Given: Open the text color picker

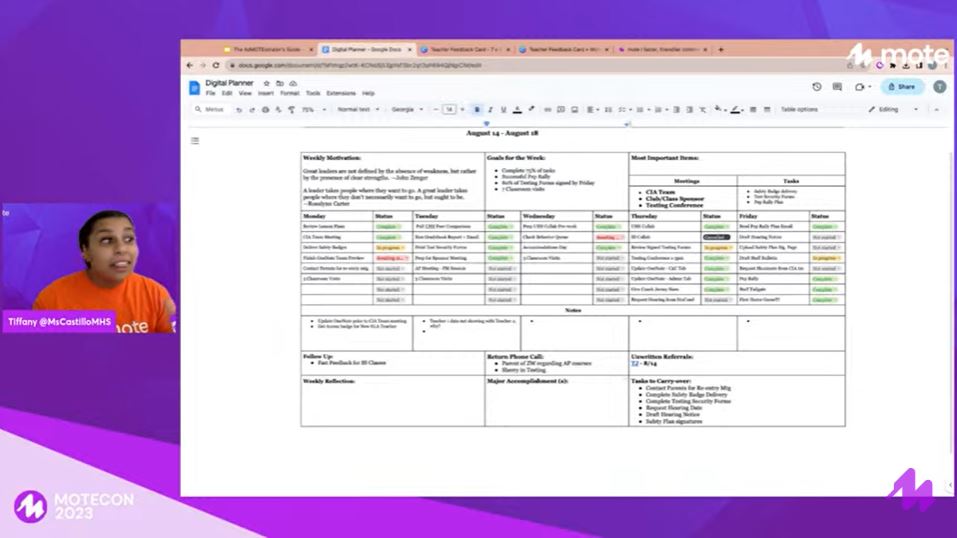Looking at the screenshot, I should [517, 110].
